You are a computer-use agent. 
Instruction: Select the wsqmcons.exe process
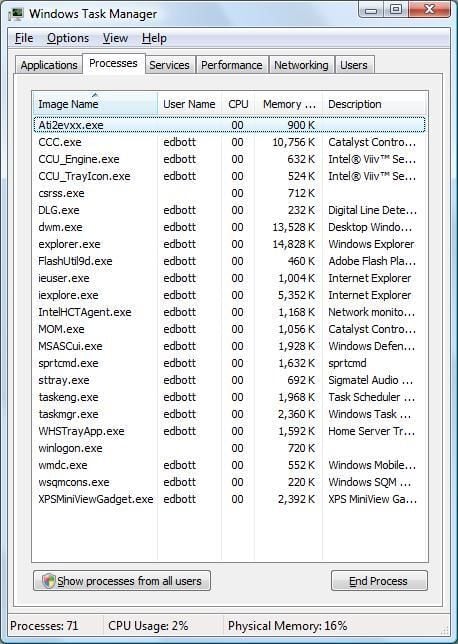(x=229, y=482)
